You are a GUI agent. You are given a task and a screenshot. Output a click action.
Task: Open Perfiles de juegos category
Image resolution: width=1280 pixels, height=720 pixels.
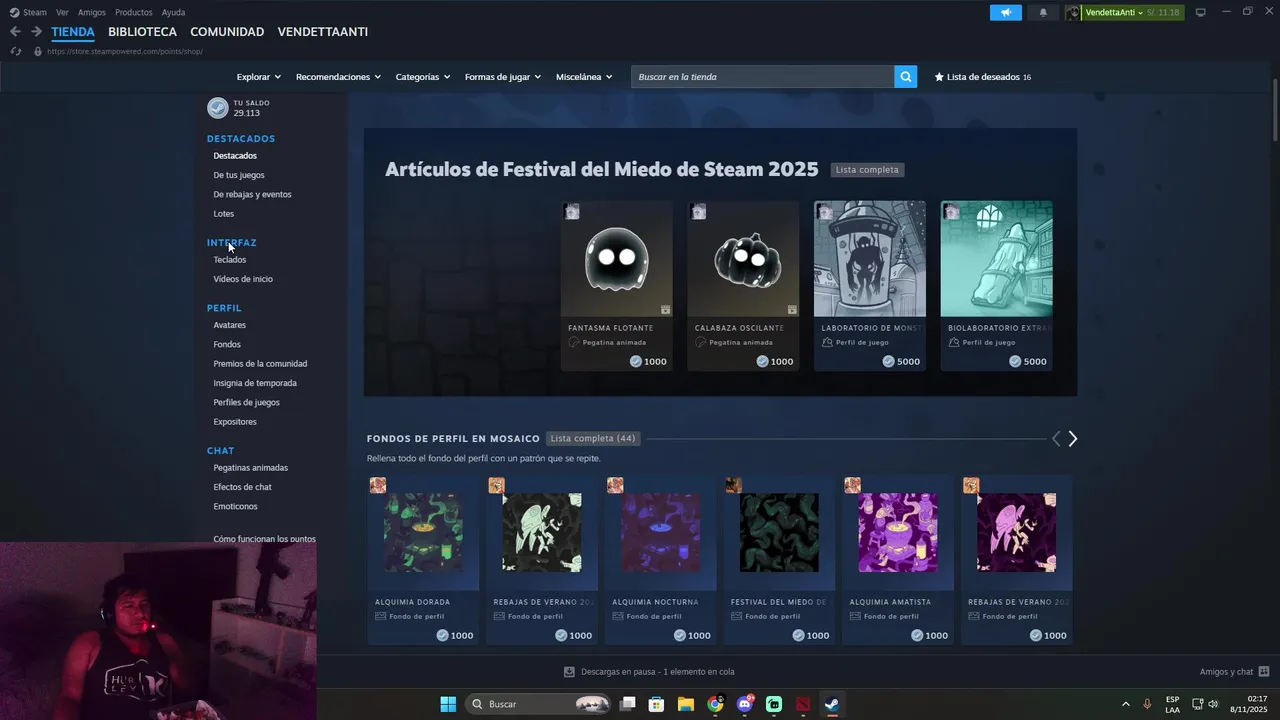tap(246, 402)
